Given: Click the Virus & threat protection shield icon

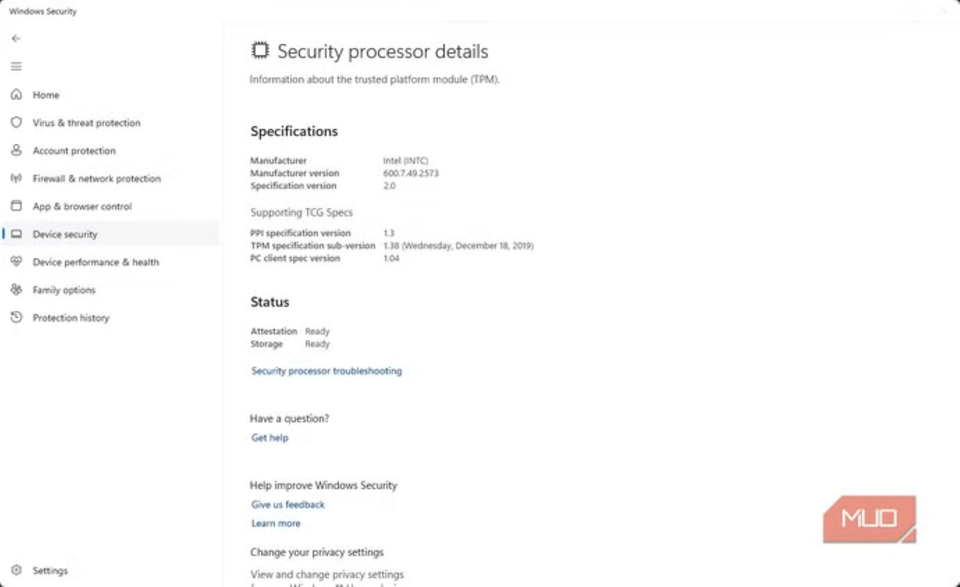Looking at the screenshot, I should click(x=15, y=122).
